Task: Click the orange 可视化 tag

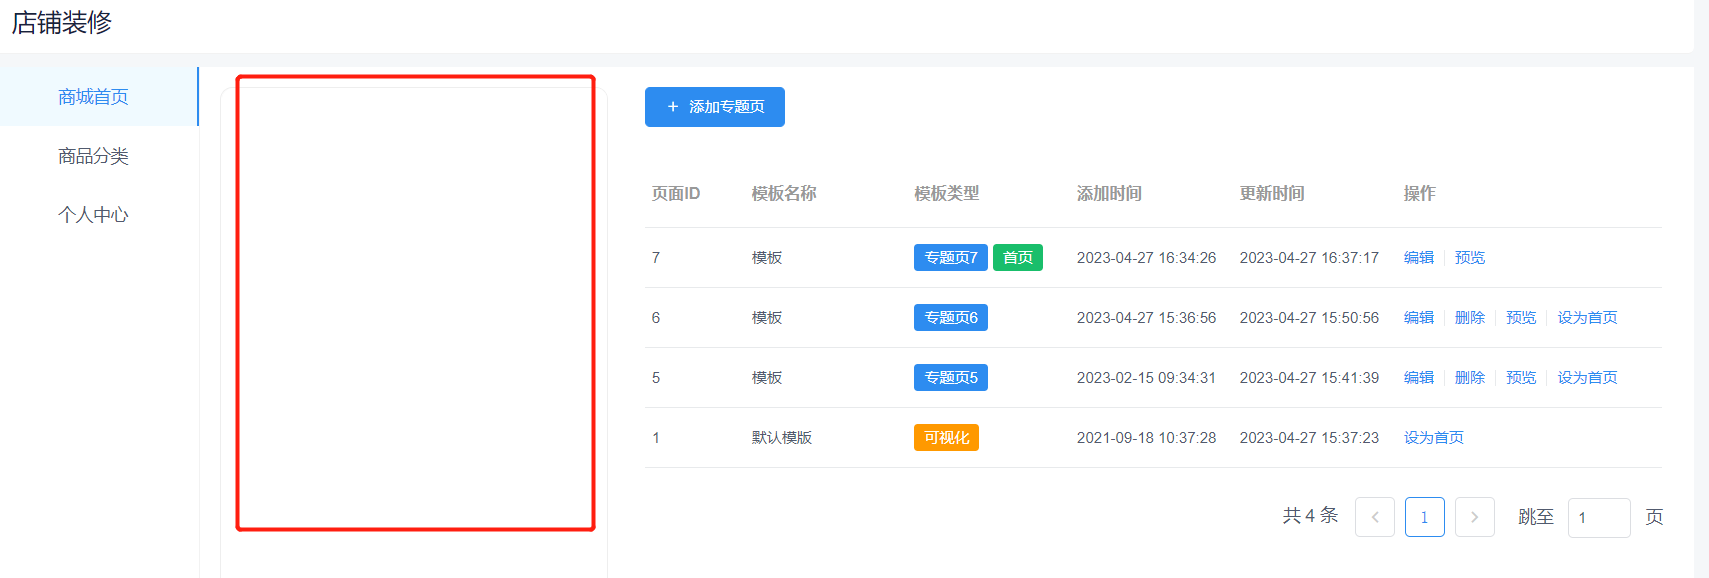Action: coord(946,438)
